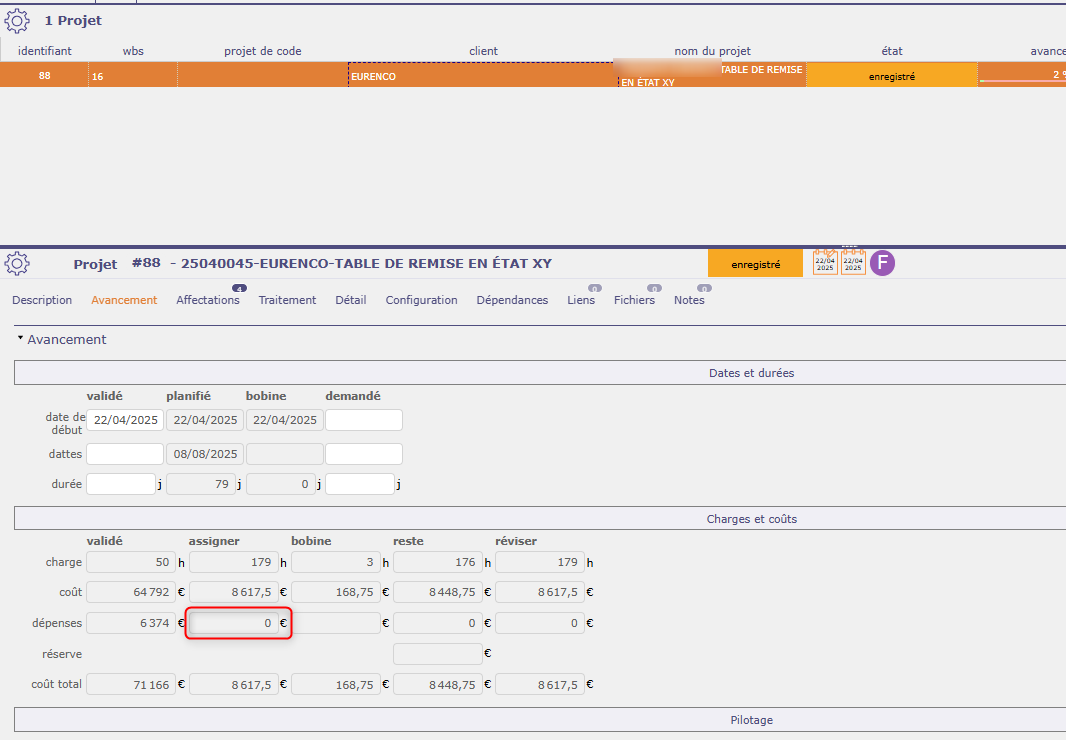Click the orange "enregistré" status button in header
This screenshot has width=1066, height=740.
coord(755,264)
